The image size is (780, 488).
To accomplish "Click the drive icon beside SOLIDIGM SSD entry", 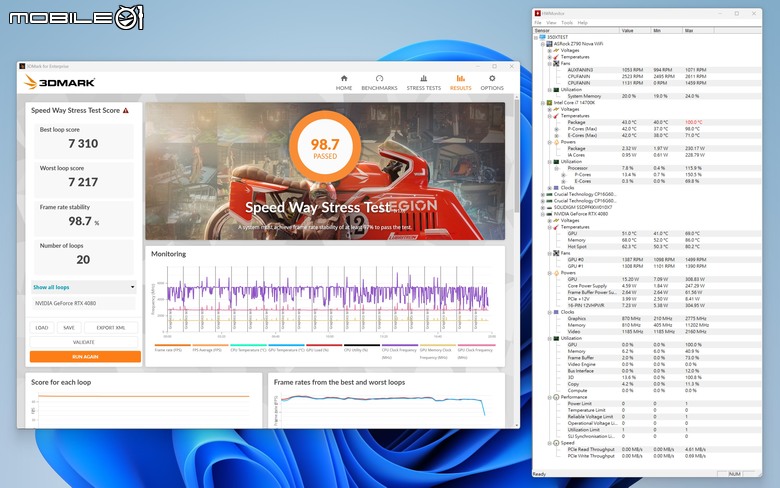I will (549, 207).
